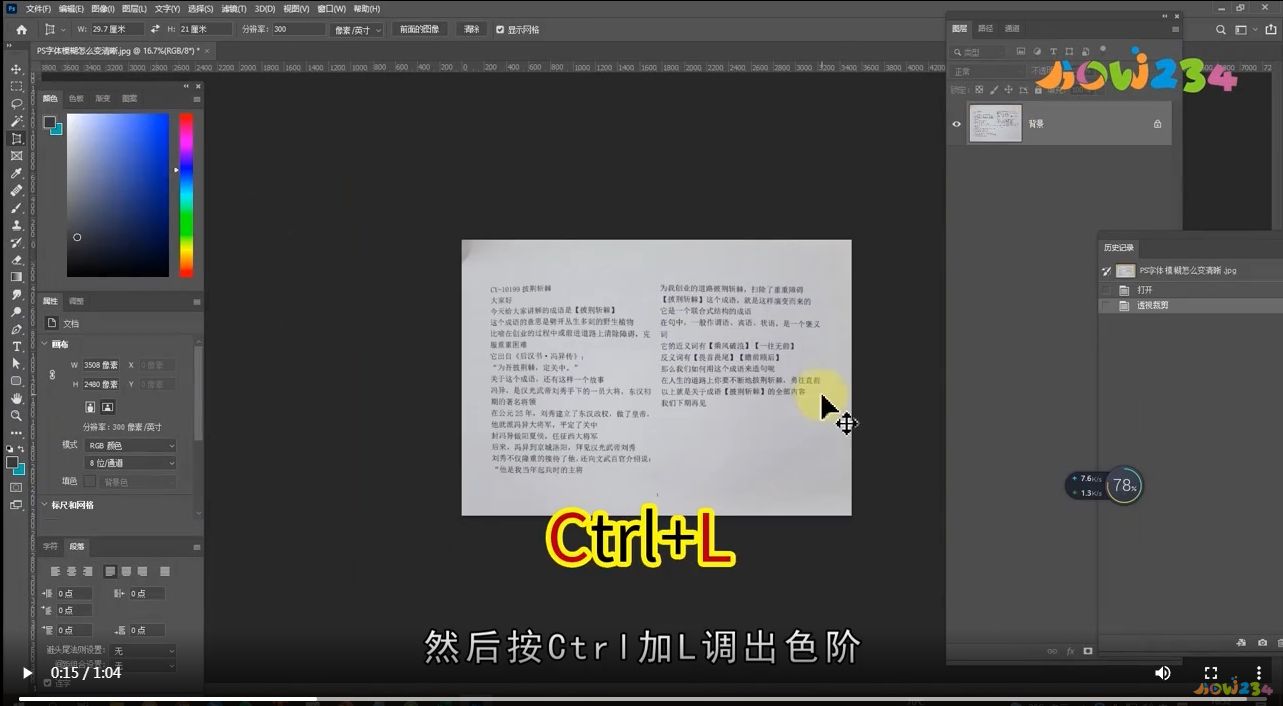Set history brush source on 打开 state

1106,290
